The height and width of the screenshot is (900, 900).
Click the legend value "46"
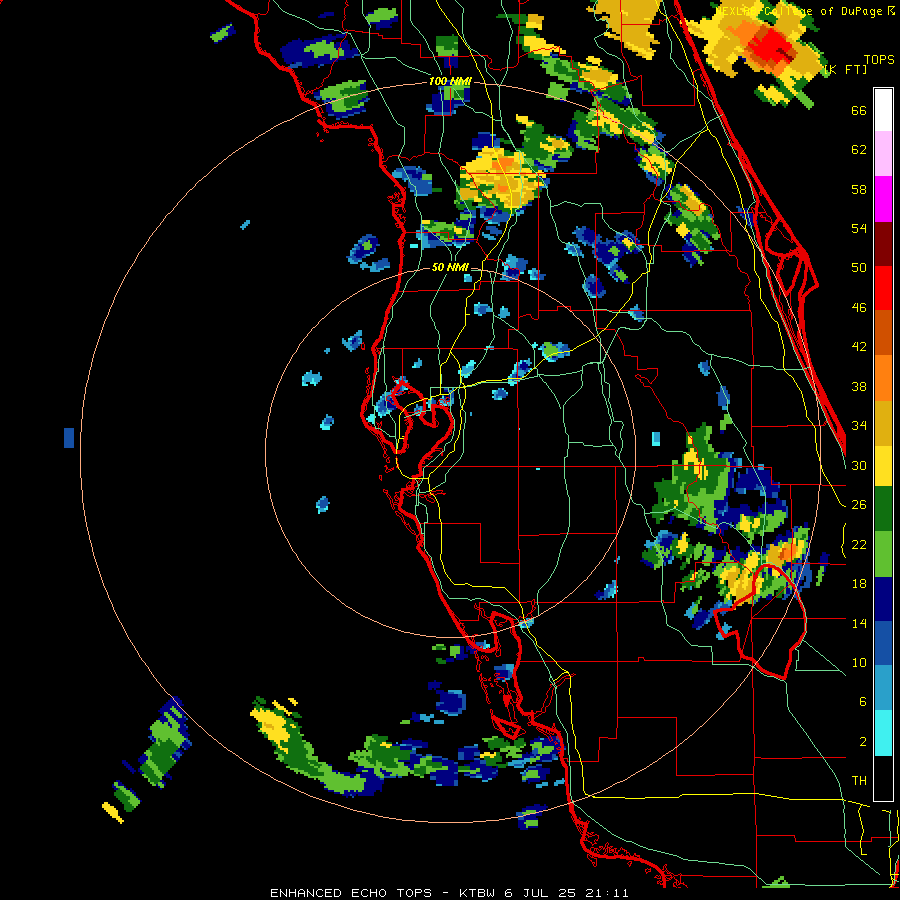coord(859,308)
